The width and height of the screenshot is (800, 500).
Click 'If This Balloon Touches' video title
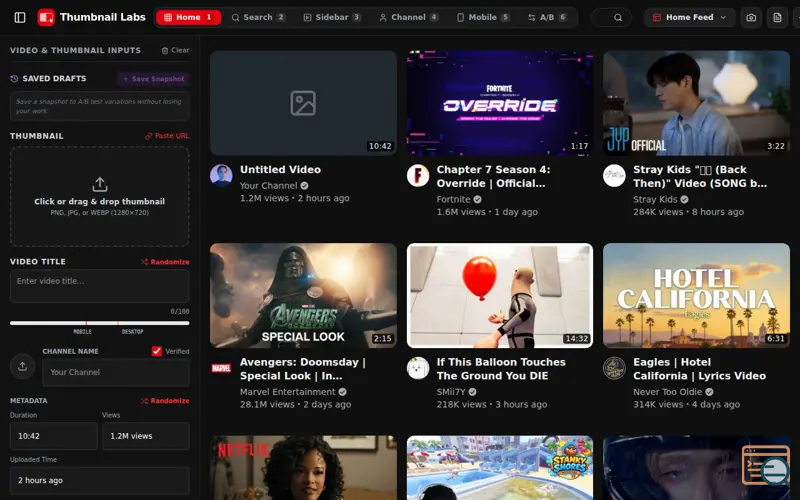pyautogui.click(x=501, y=369)
